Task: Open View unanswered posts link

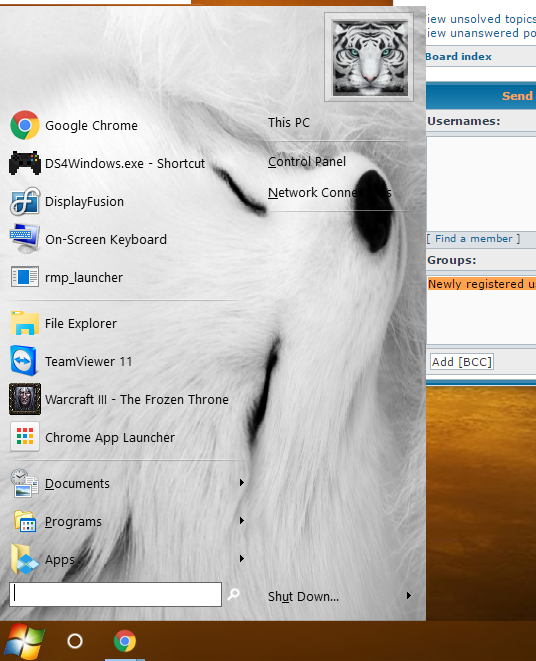Action: pos(481,33)
